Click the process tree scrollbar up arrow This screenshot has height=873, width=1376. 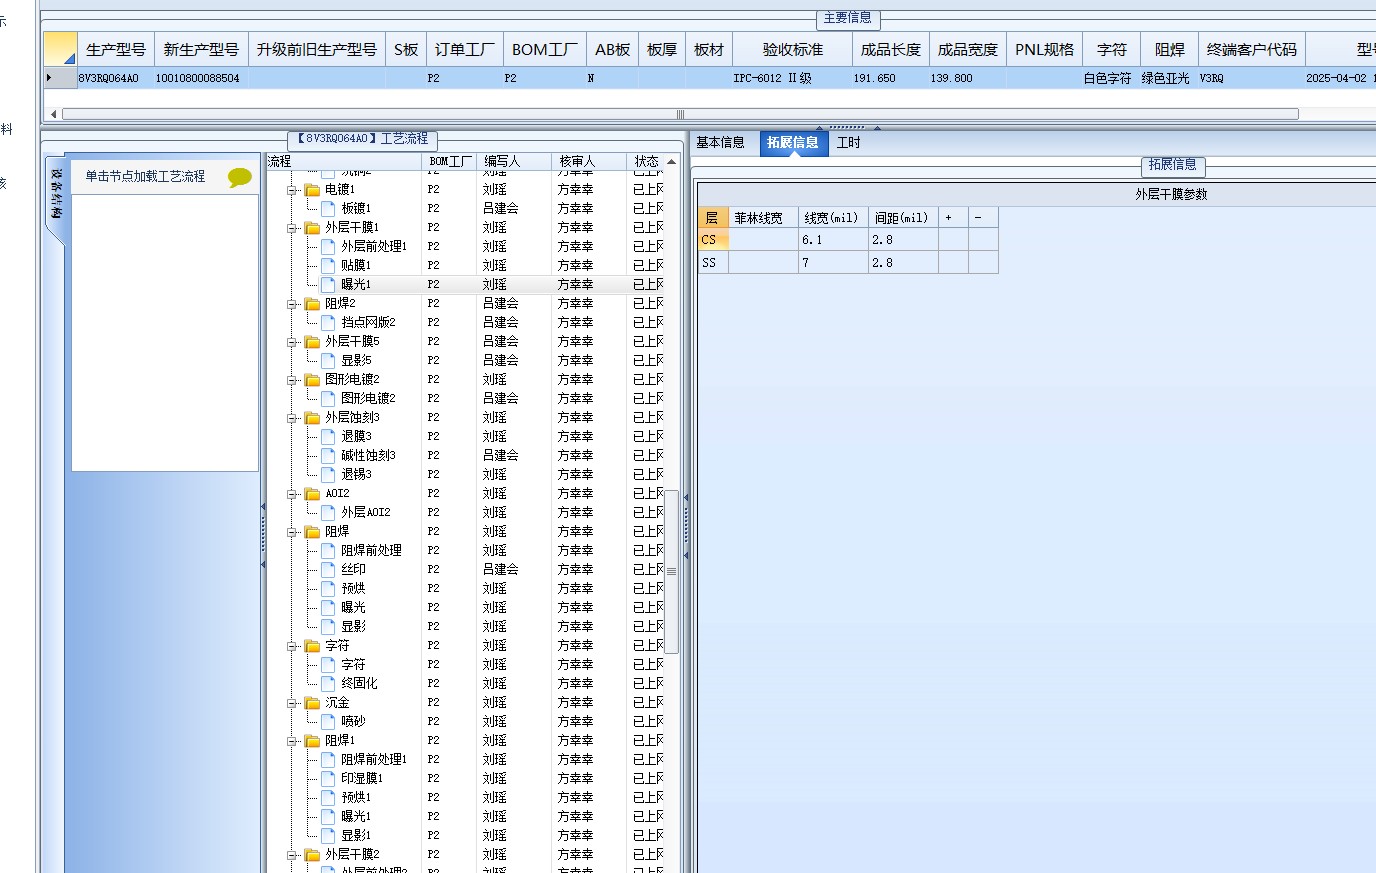672,162
